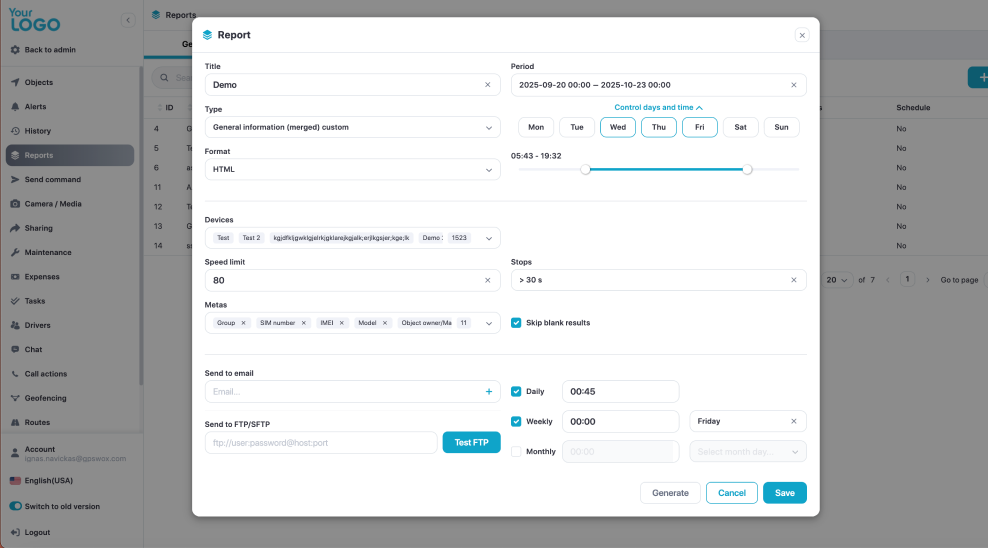The height and width of the screenshot is (548, 988).
Task: Close the Report dialog with the X
Action: pyautogui.click(x=801, y=35)
